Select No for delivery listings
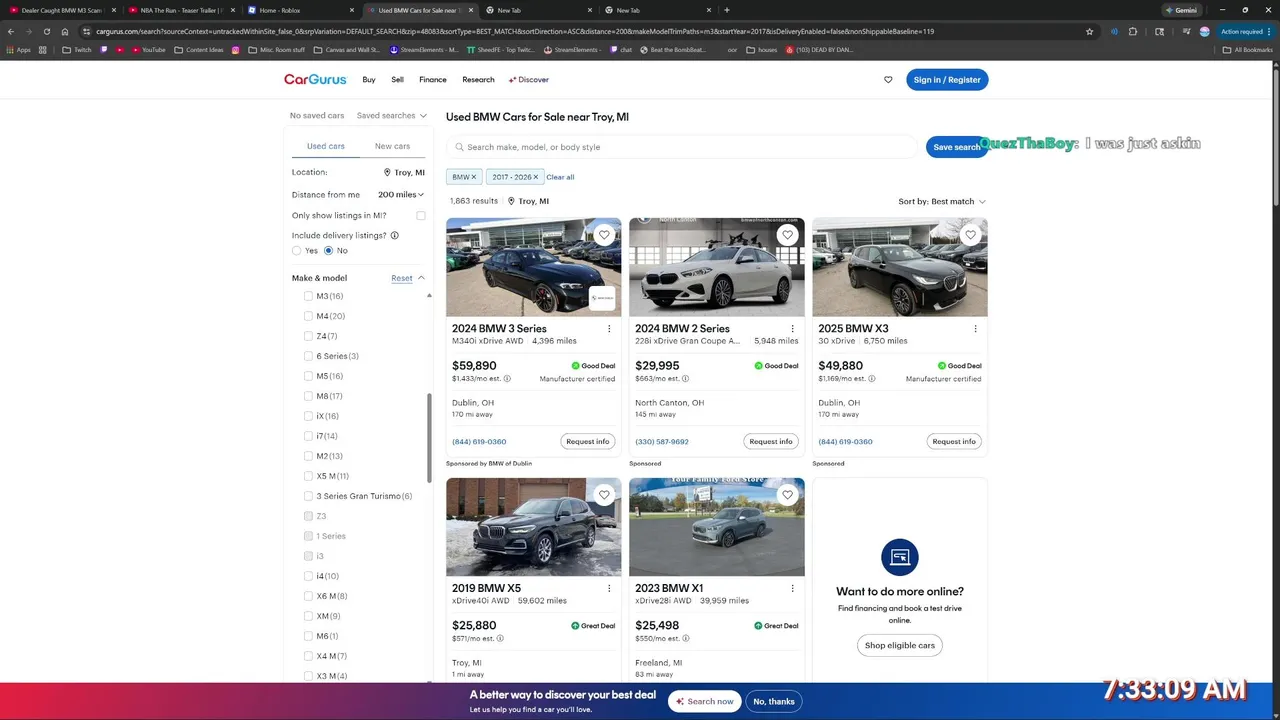Viewport: 1280px width, 720px height. (x=328, y=250)
